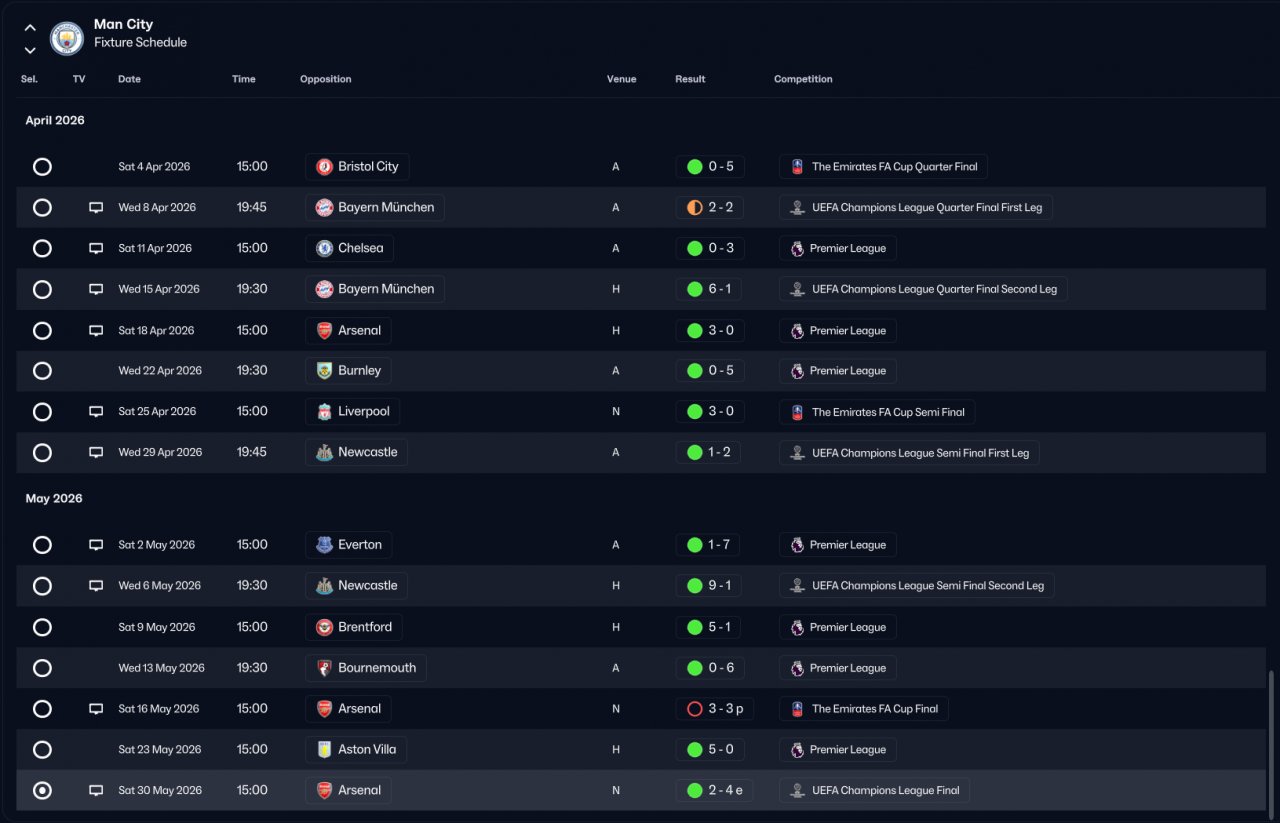Select the Brentford fixture radio button
The image size is (1280, 823).
42,628
